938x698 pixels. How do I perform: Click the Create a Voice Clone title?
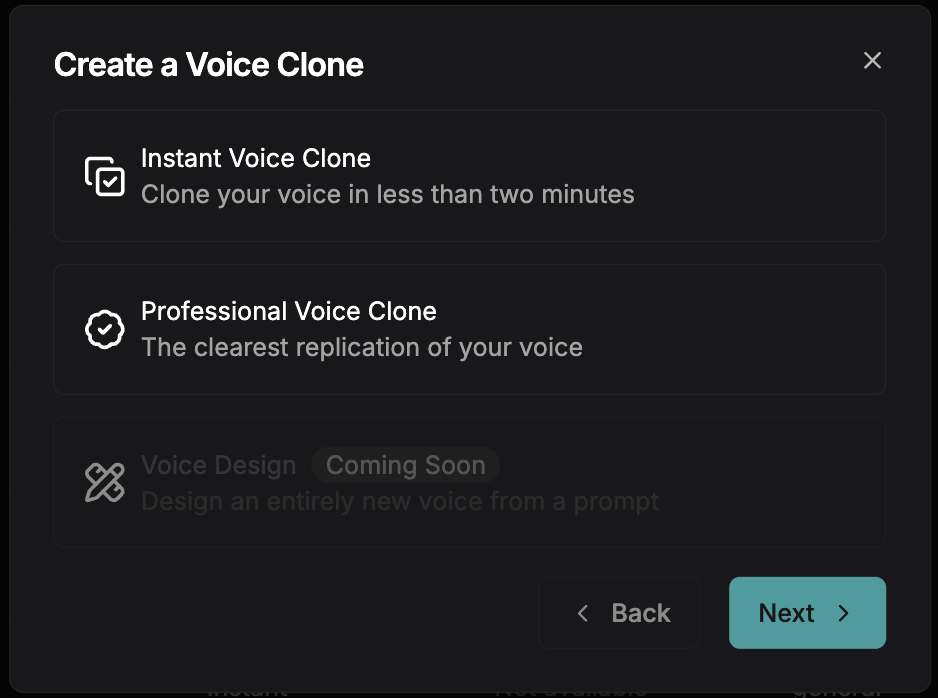(208, 64)
